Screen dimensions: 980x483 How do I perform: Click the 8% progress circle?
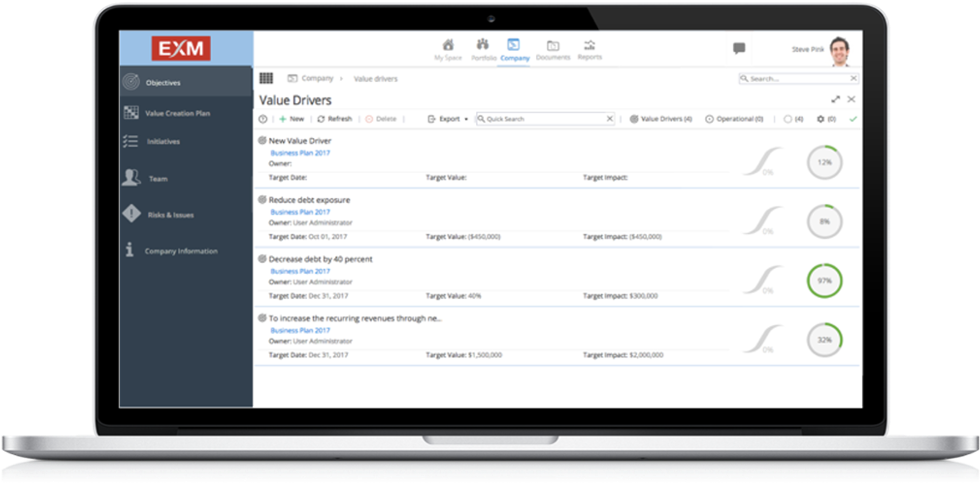[824, 221]
